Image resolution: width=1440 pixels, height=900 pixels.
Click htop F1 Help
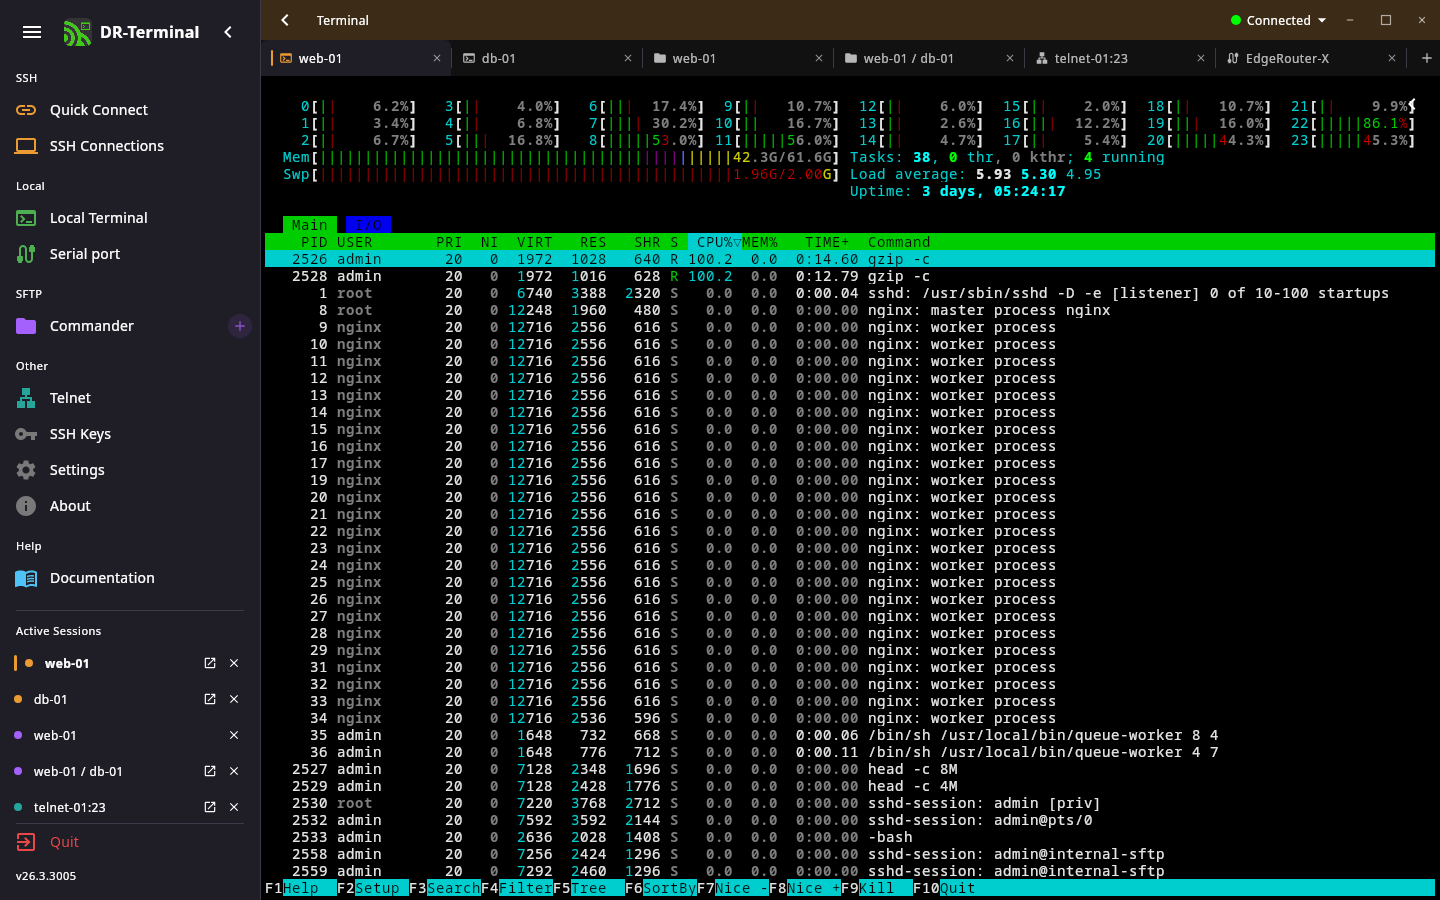pos(300,888)
